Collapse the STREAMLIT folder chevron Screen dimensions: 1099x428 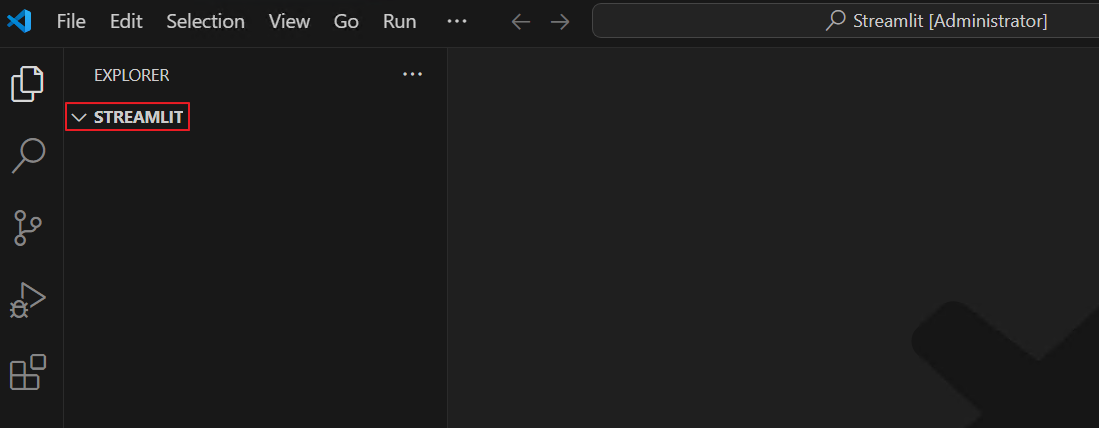coord(78,118)
